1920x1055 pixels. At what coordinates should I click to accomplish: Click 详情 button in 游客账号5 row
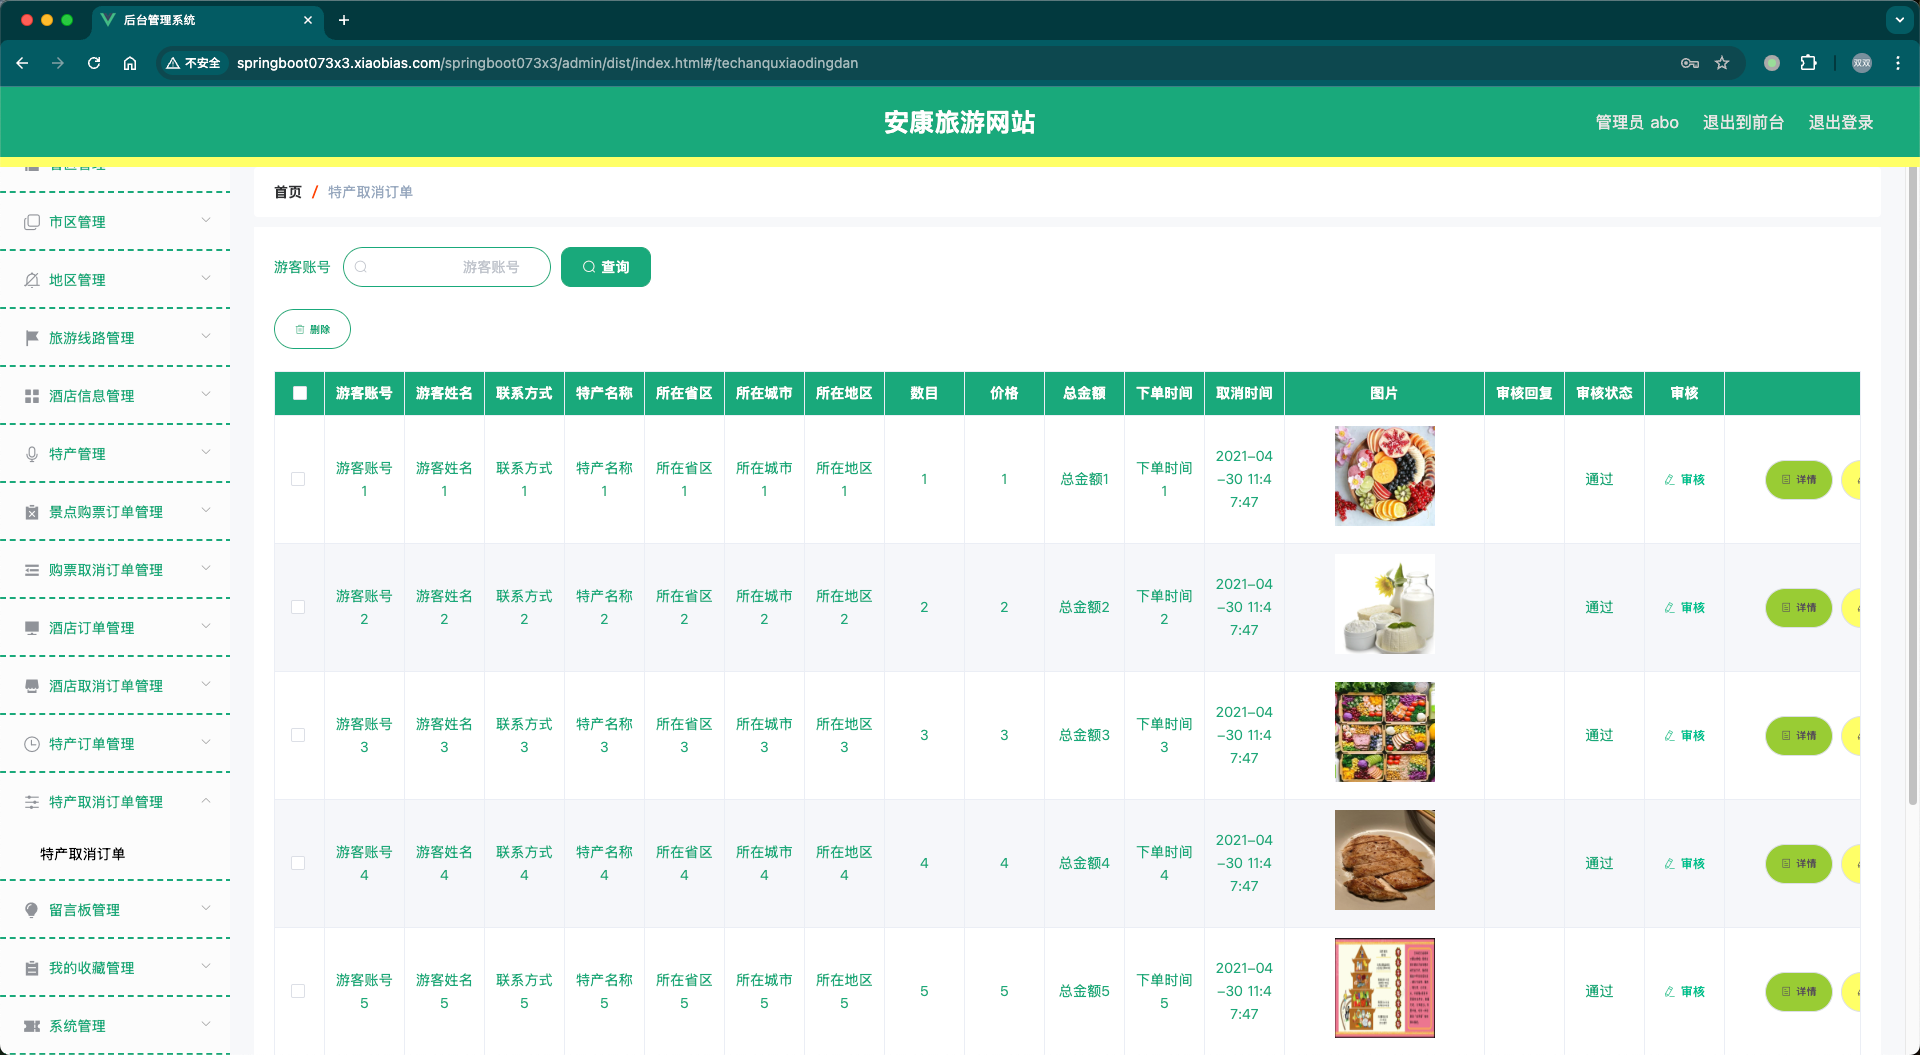click(x=1798, y=992)
